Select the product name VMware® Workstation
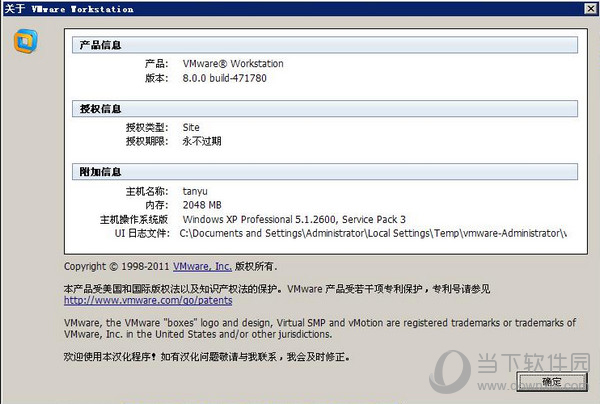The height and width of the screenshot is (404, 600). click(x=233, y=64)
